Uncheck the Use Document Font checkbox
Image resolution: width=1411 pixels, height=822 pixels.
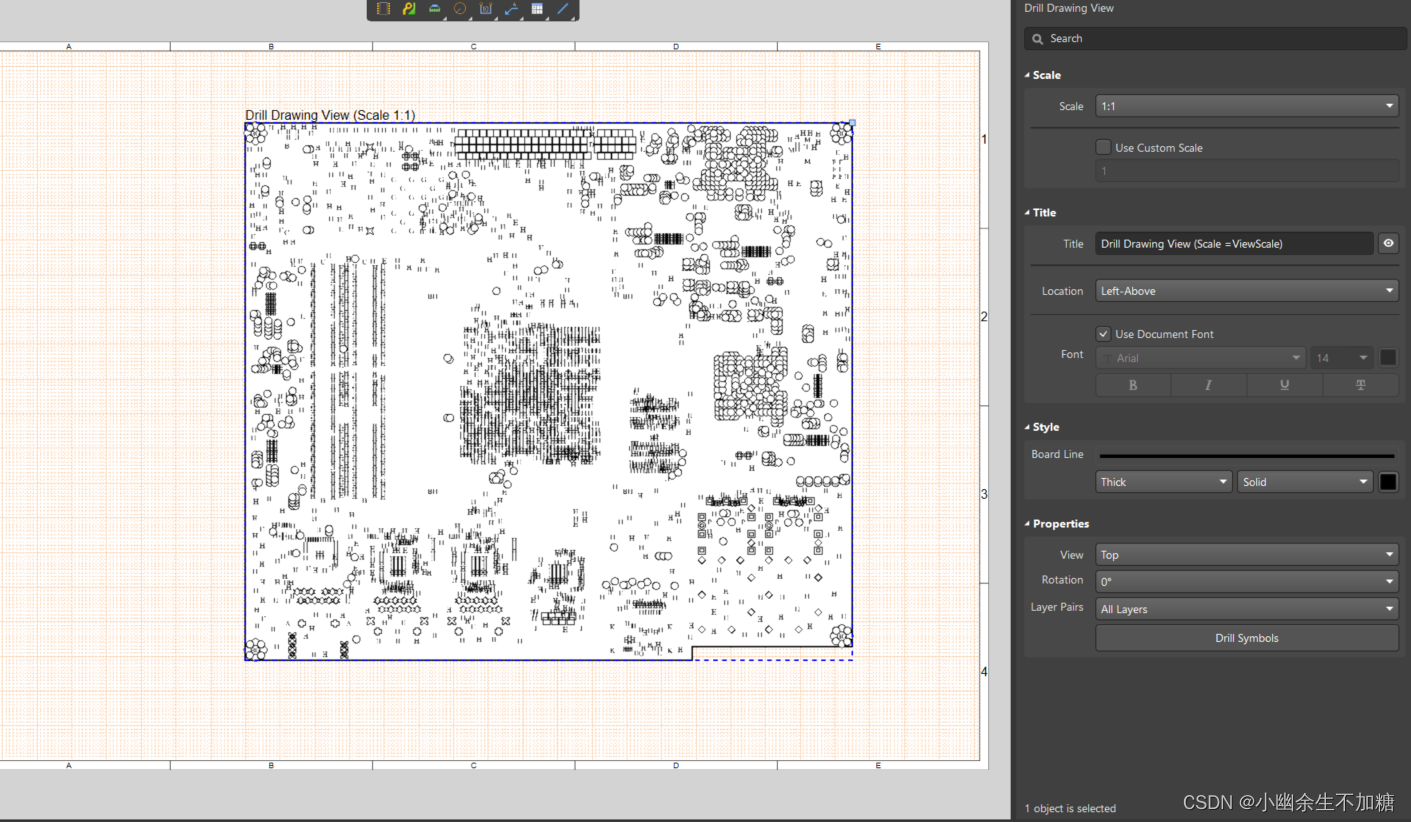(1103, 334)
